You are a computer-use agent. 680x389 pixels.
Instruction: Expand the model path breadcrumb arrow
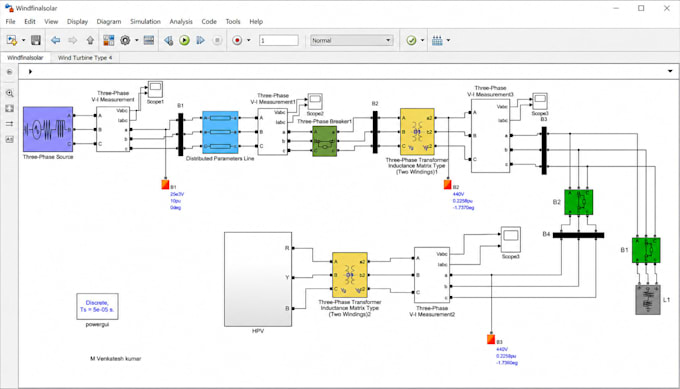coord(30,72)
